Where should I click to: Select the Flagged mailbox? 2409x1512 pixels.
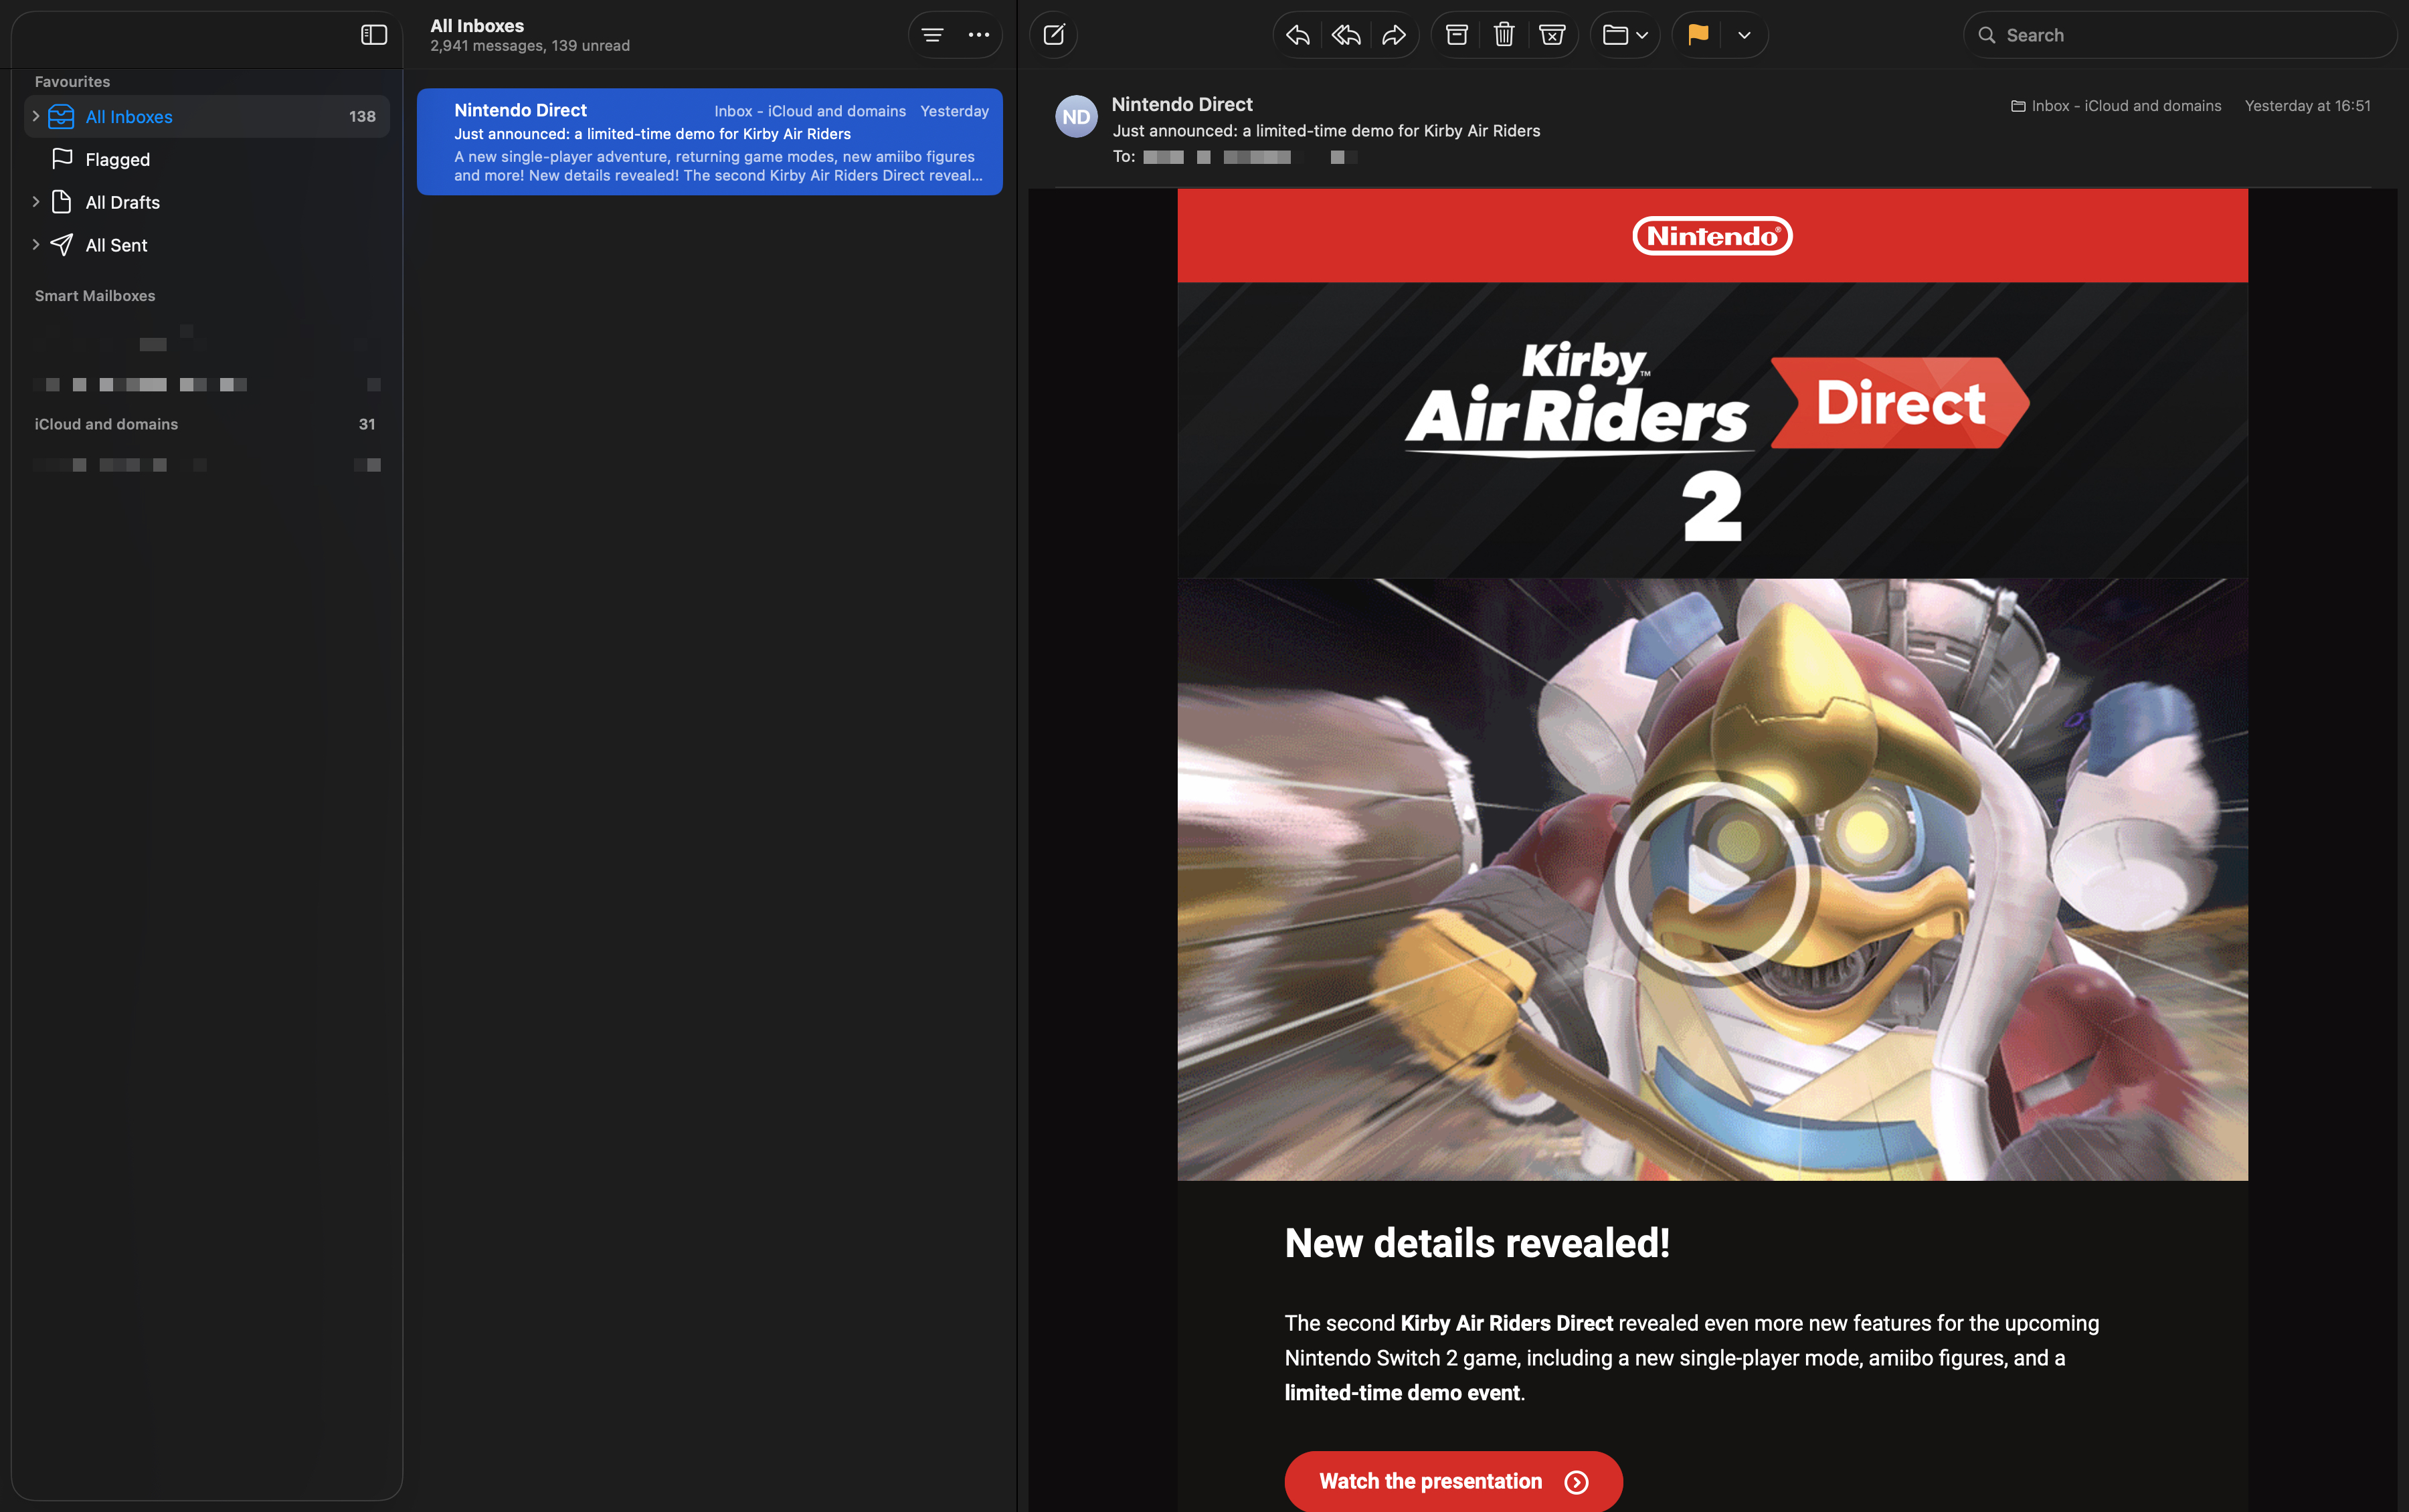pyautogui.click(x=117, y=159)
